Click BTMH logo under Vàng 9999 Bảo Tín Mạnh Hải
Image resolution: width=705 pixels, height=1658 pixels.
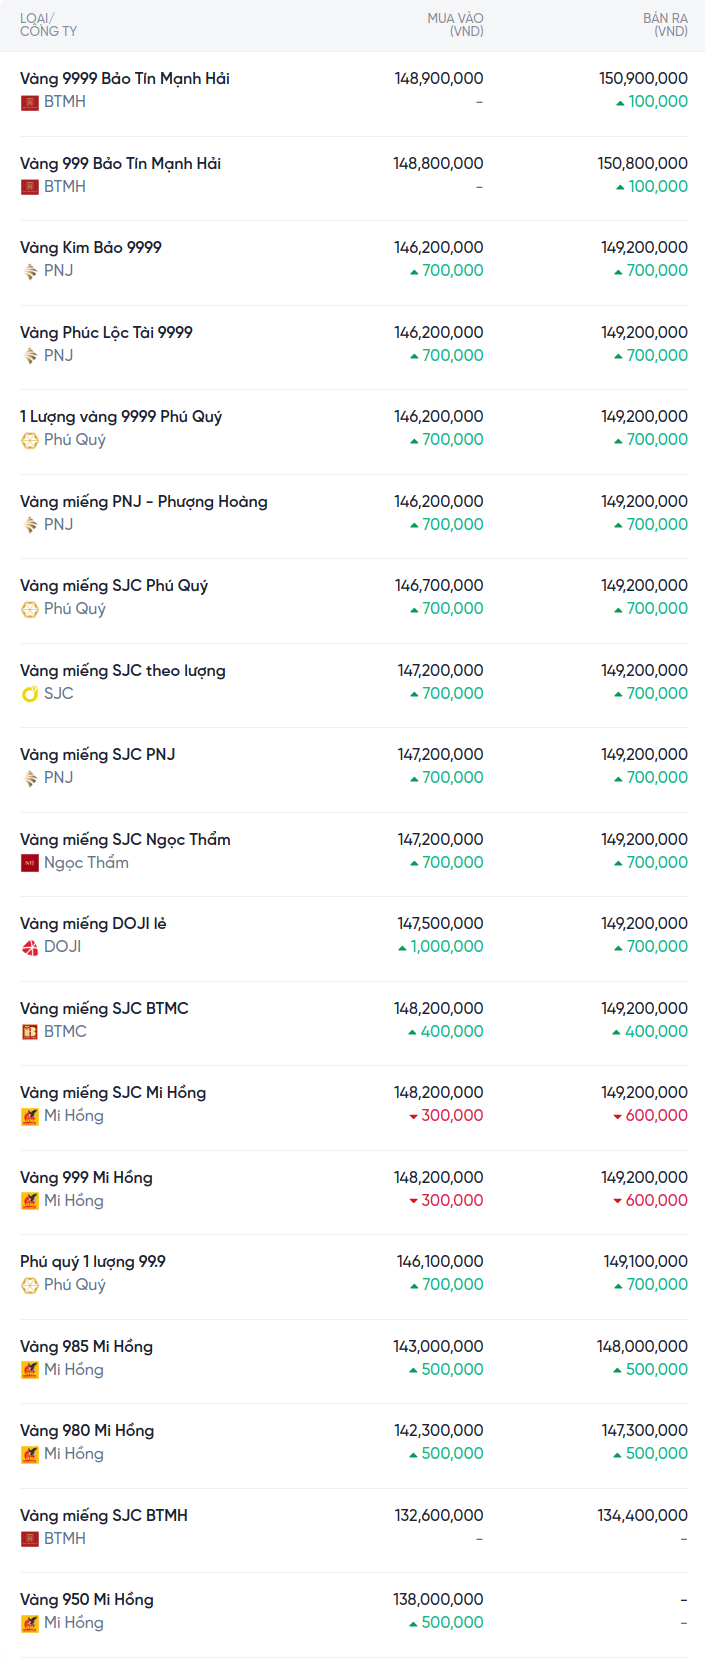[x=30, y=102]
